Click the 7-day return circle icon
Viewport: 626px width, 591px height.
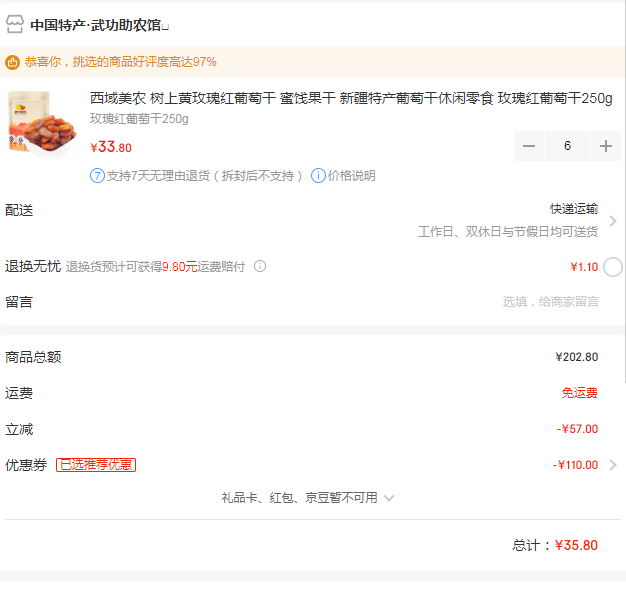pyautogui.click(x=97, y=176)
